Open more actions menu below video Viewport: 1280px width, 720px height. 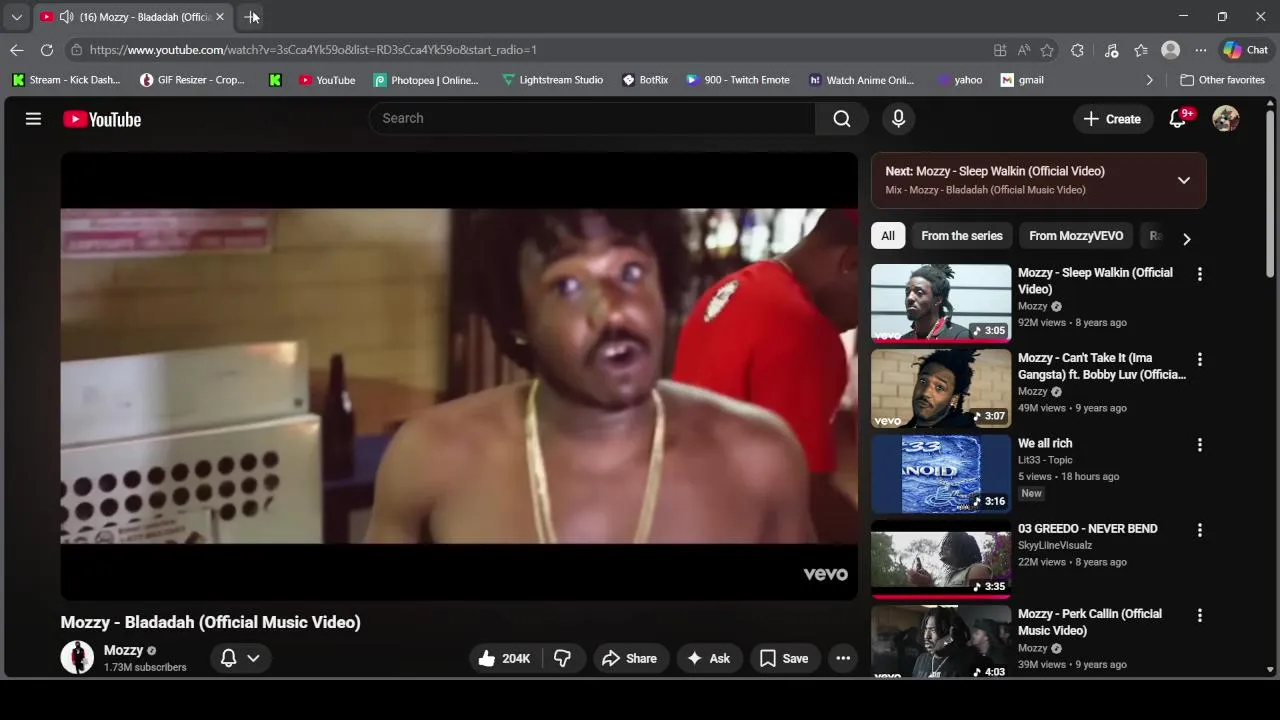[x=843, y=658]
